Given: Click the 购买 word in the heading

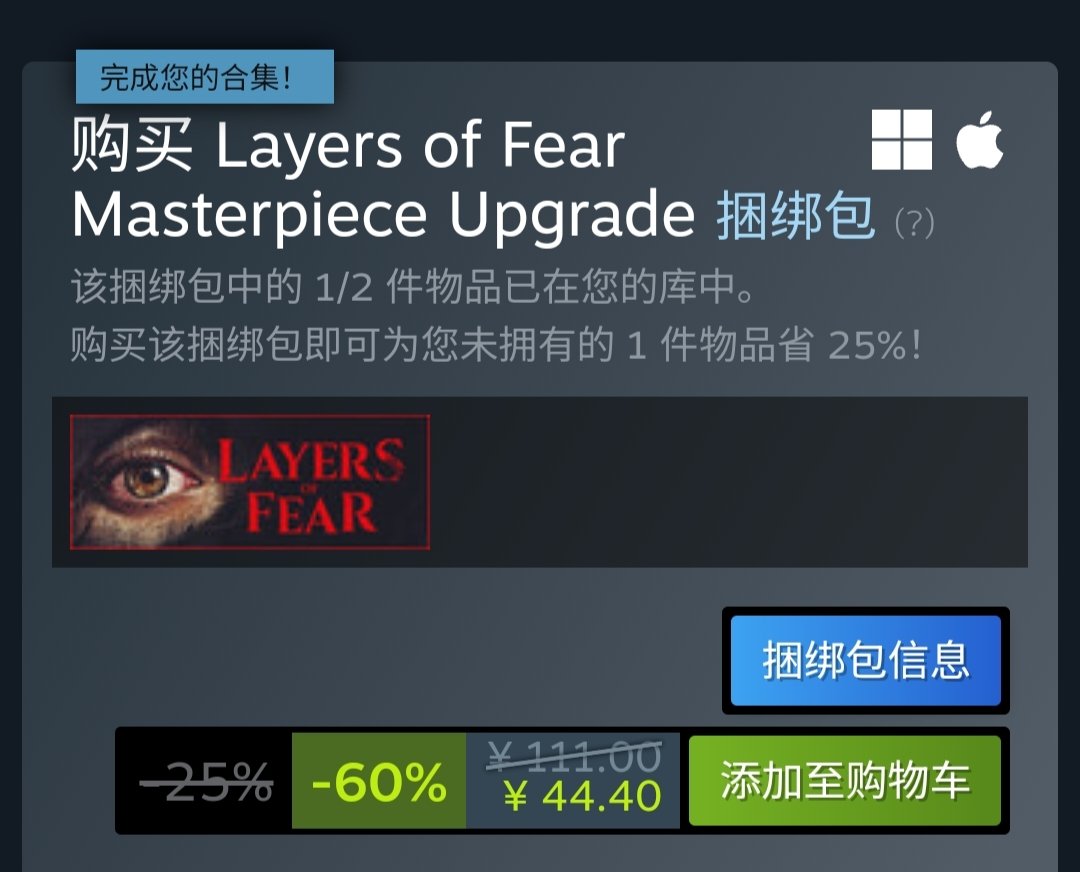Looking at the screenshot, I should click(132, 144).
